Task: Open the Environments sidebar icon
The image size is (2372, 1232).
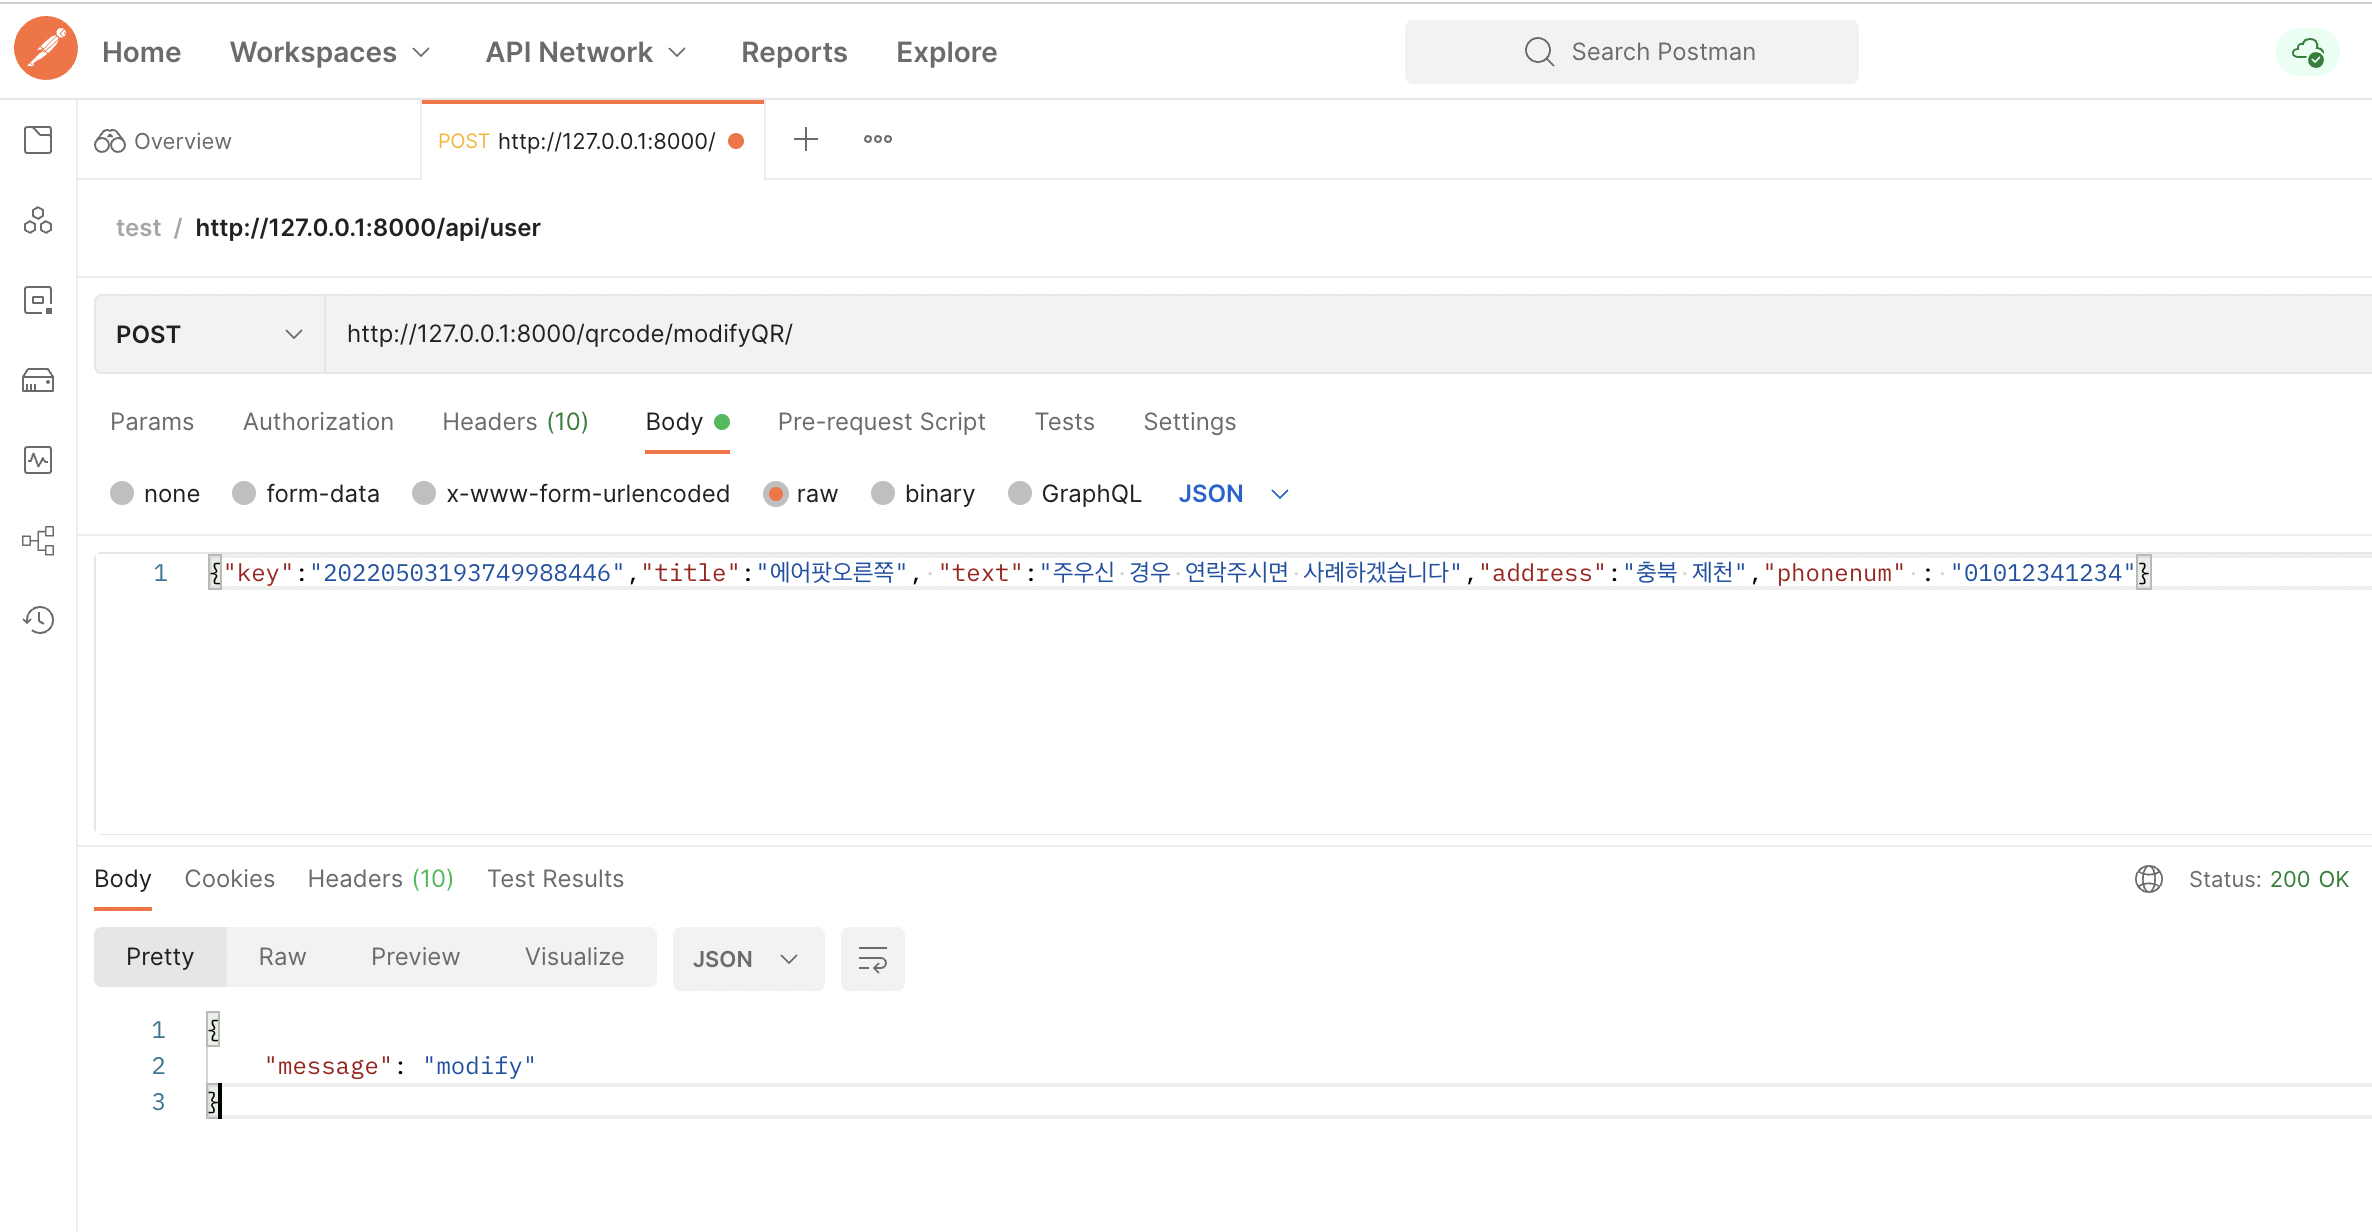Action: (38, 300)
